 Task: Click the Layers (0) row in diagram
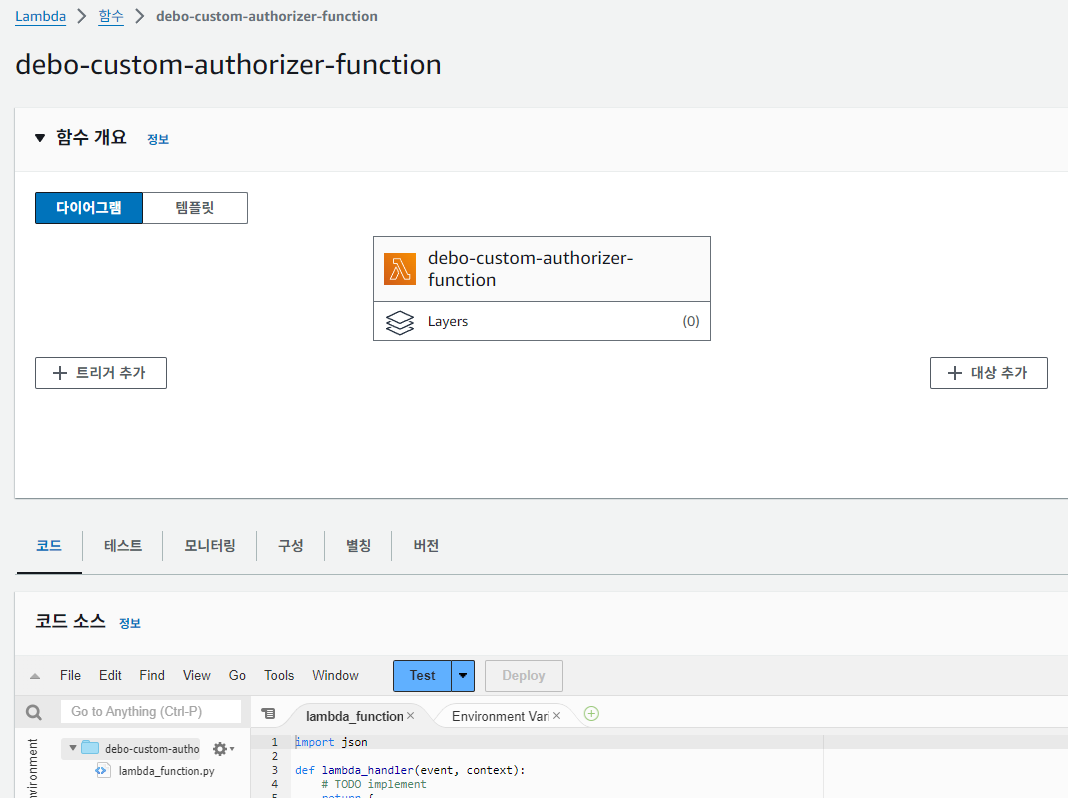(541, 321)
